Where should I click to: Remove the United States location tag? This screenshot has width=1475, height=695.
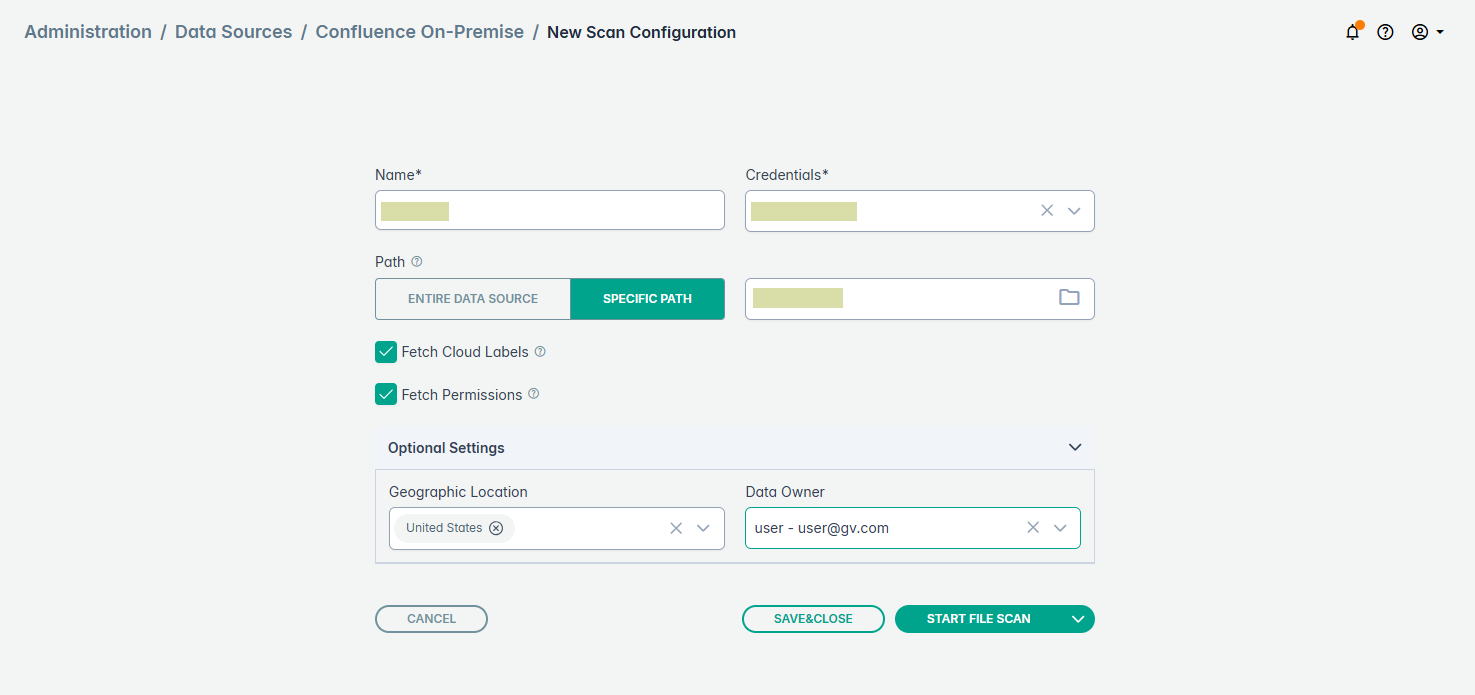(496, 528)
